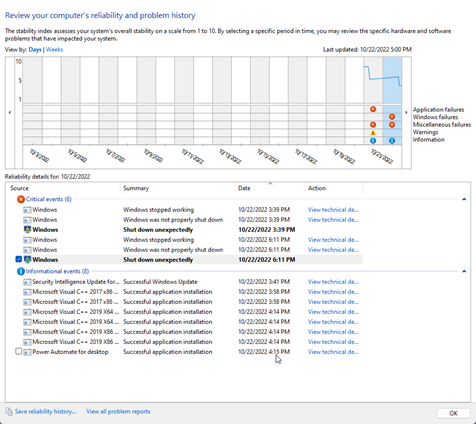Collapse the Critical events group arrow

click(464, 199)
